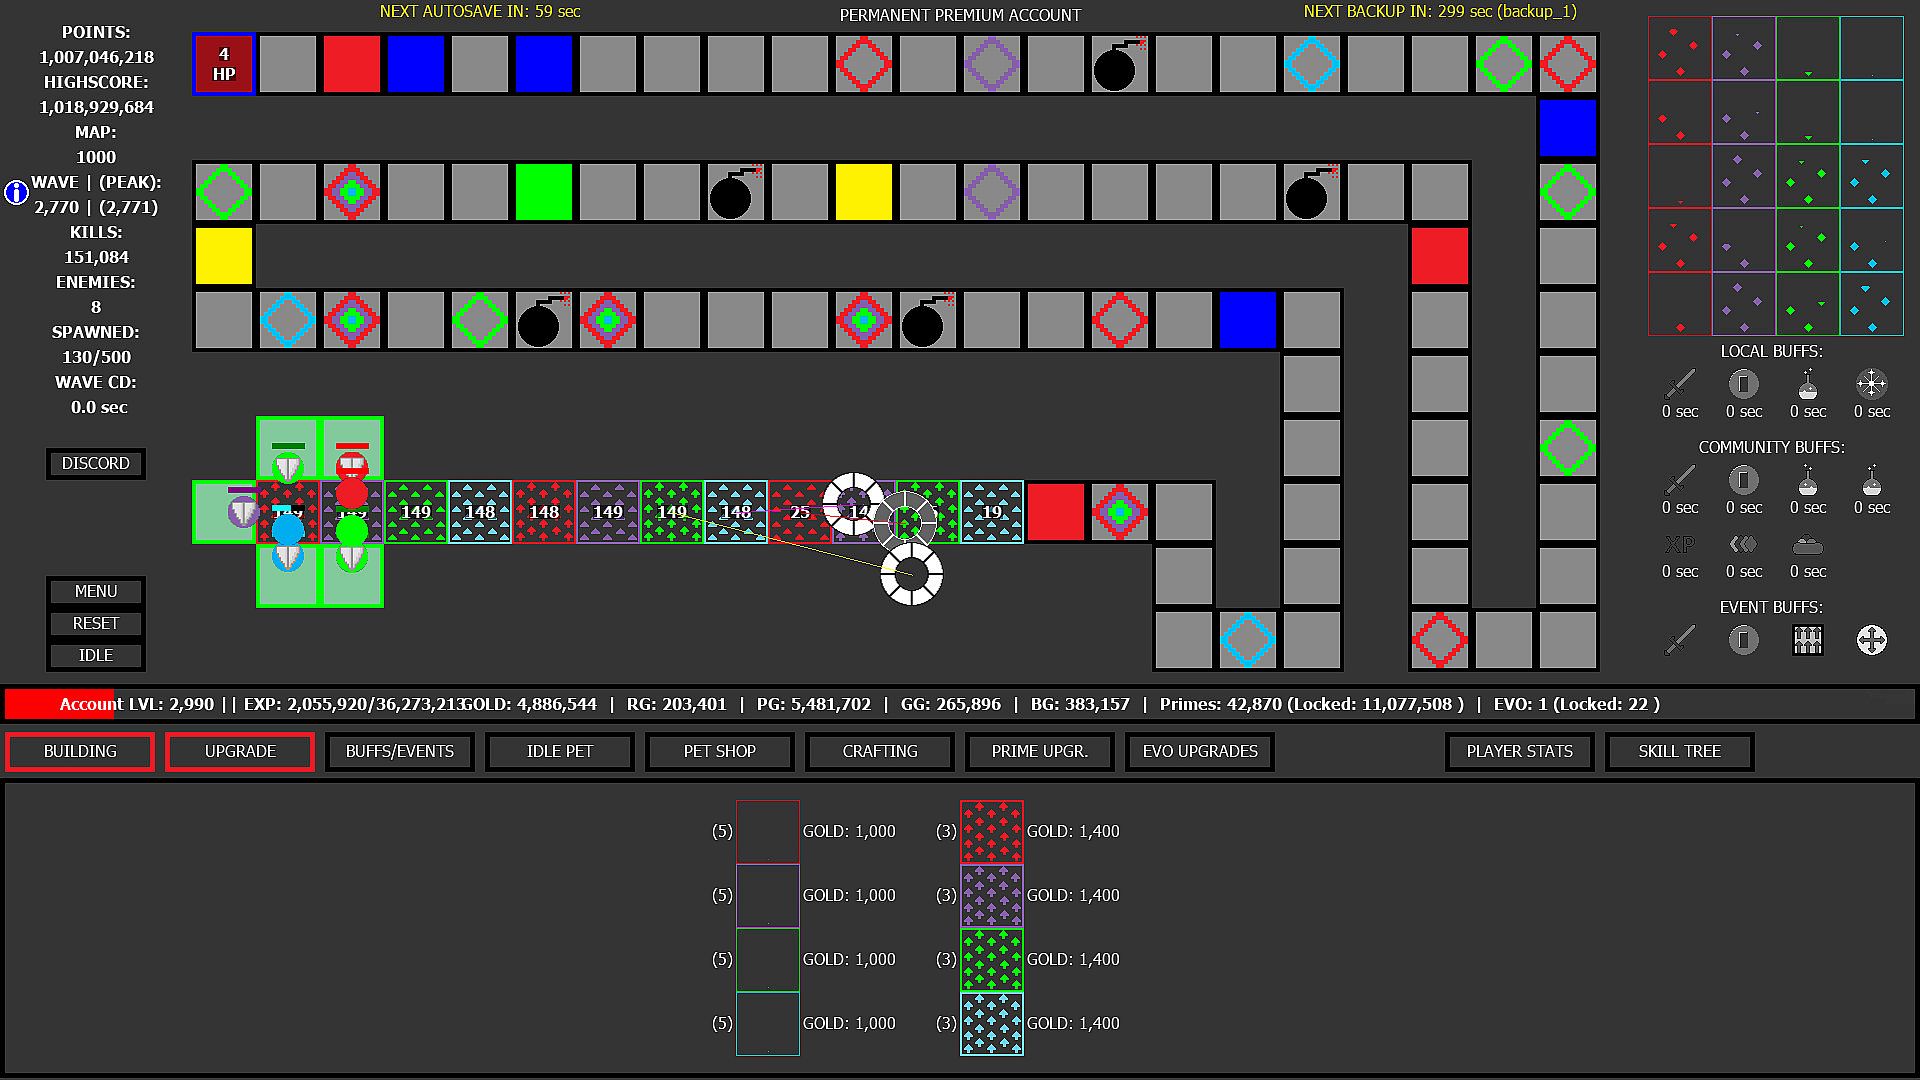
Task: Click the local potion flask buff icon
Action: tap(1807, 384)
